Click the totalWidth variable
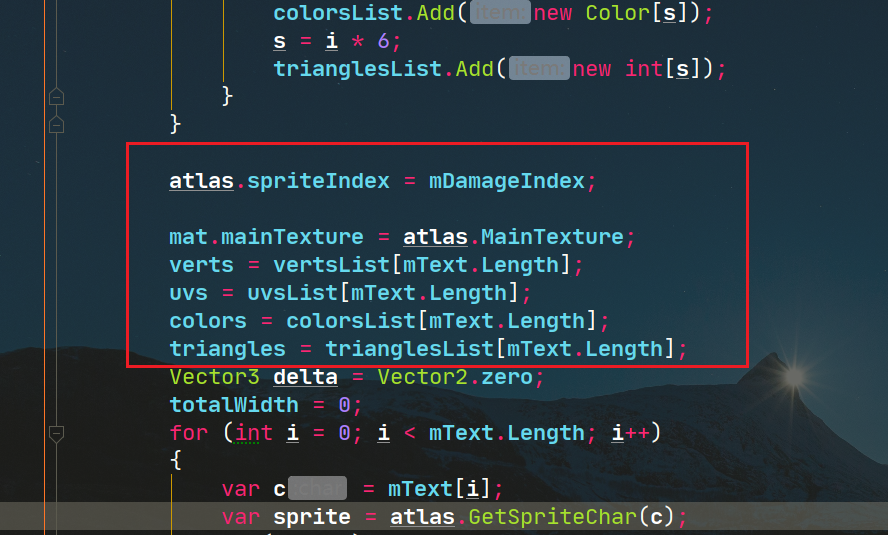This screenshot has height=535, width=888. point(234,405)
